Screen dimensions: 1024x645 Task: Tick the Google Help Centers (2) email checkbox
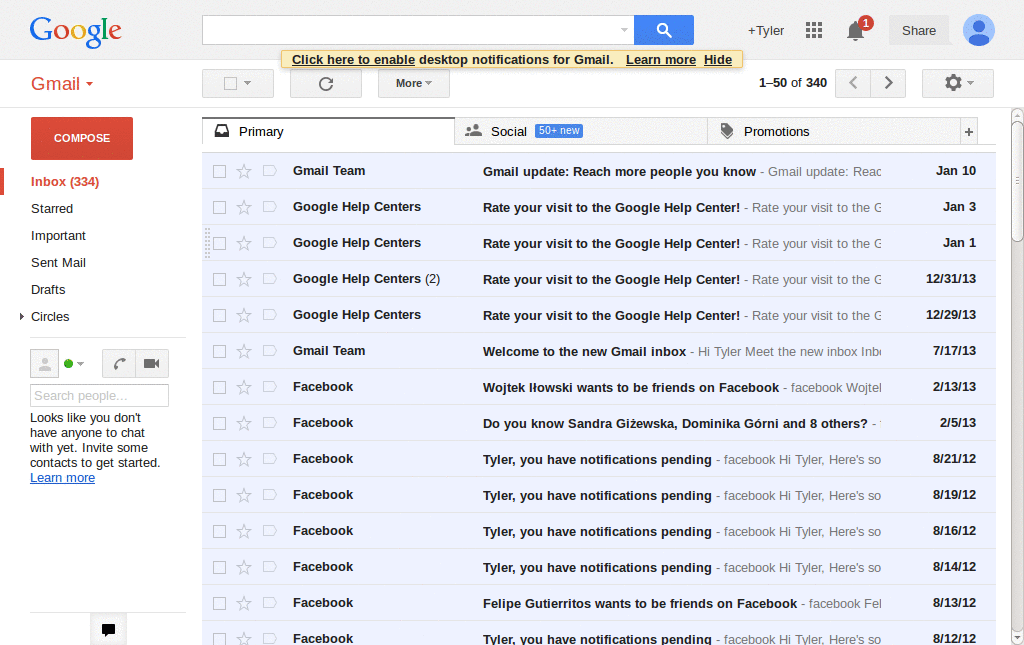point(219,279)
